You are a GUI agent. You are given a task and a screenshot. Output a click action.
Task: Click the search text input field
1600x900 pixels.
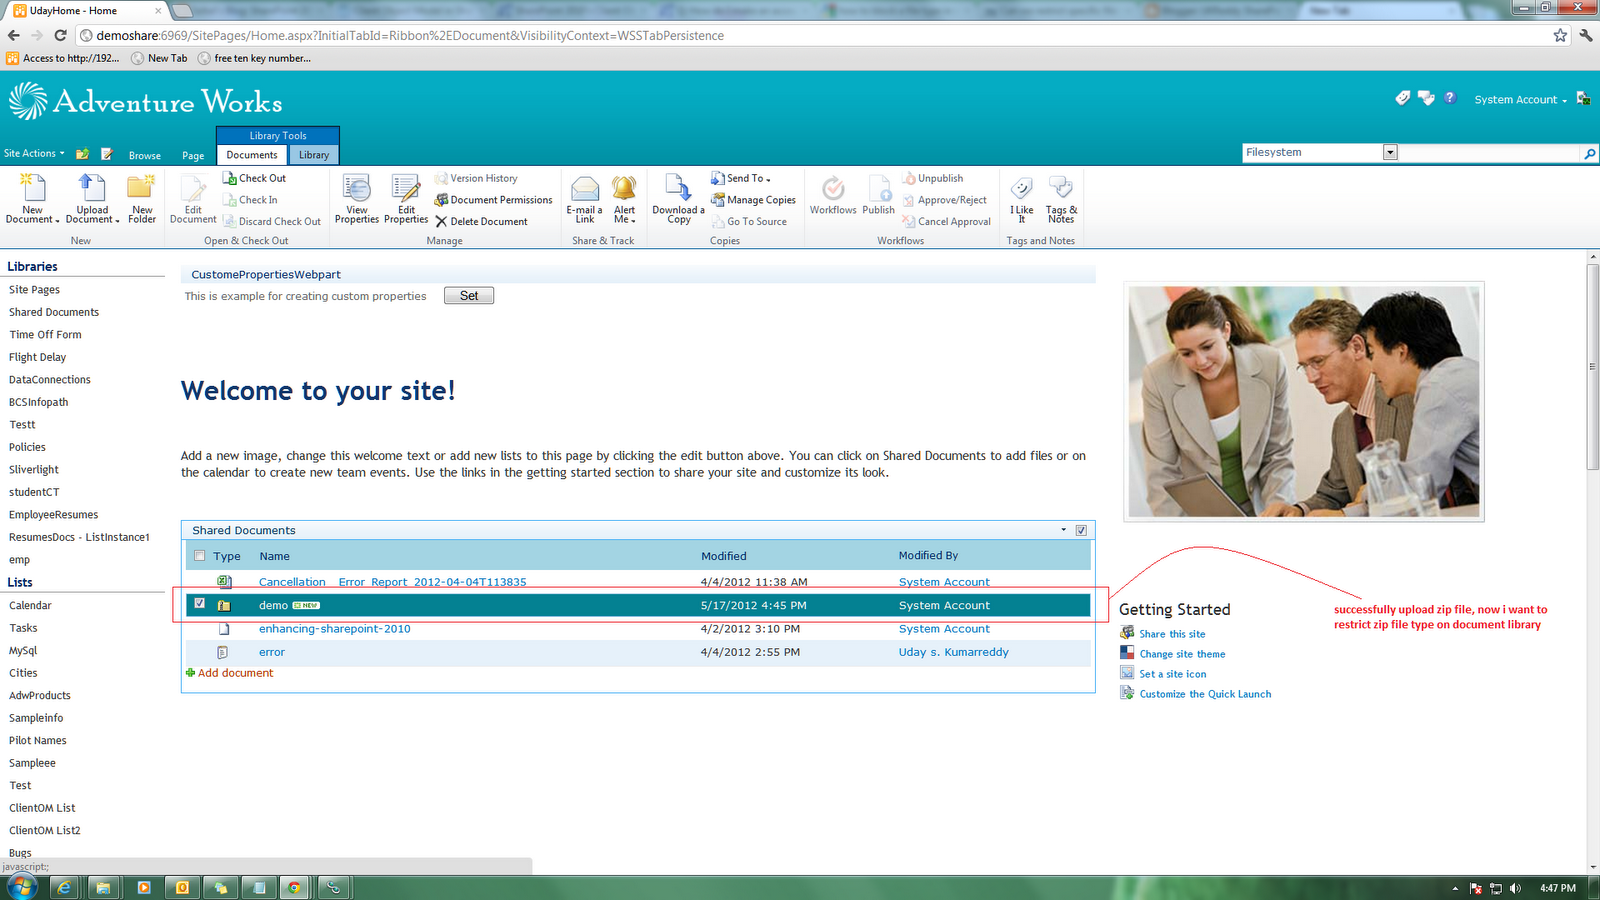1490,153
